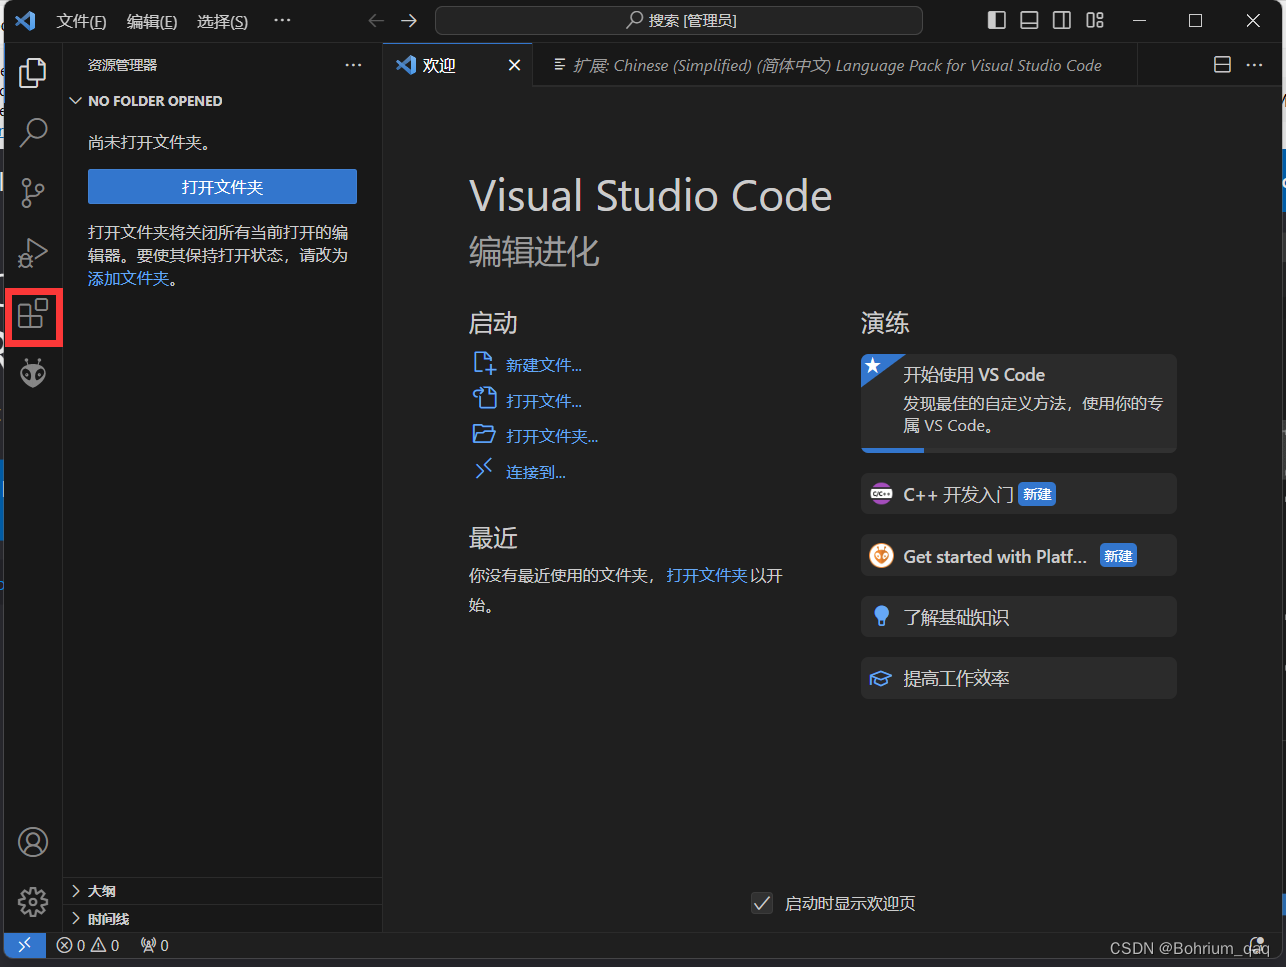The height and width of the screenshot is (967, 1286).
Task: Open the PlatformIO alien icon view
Action: coord(33,374)
